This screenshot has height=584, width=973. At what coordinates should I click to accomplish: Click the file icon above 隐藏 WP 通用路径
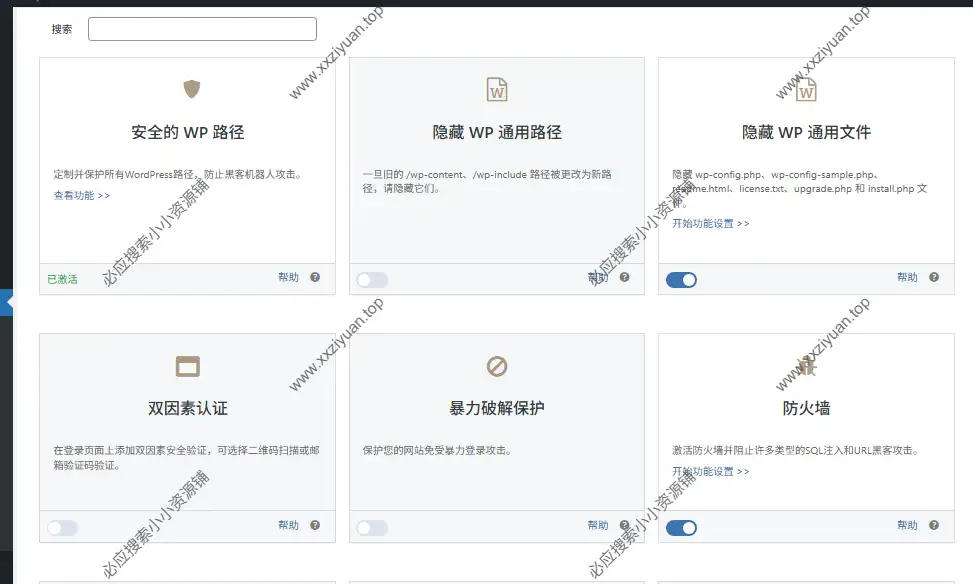(x=497, y=90)
